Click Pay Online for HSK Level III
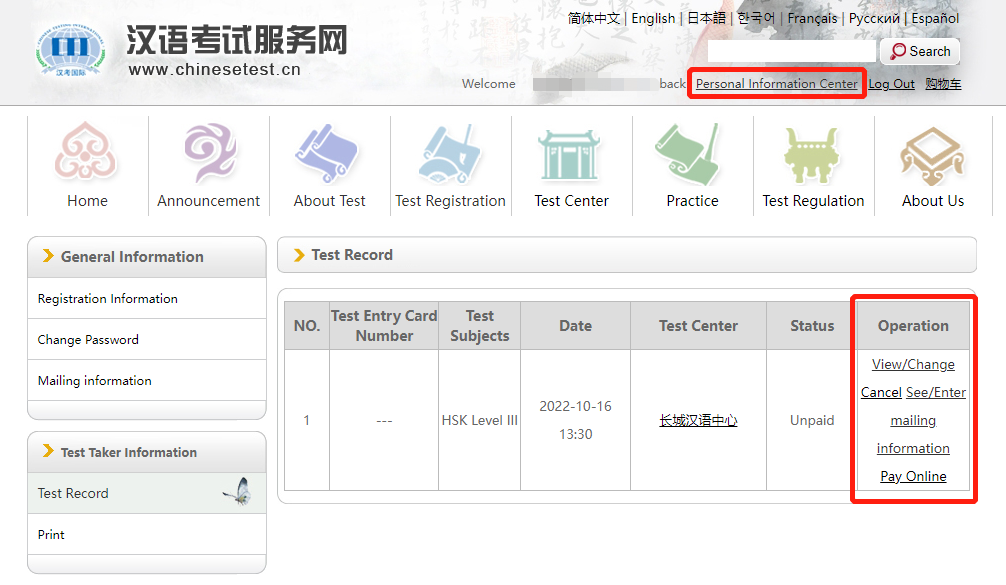 click(913, 477)
